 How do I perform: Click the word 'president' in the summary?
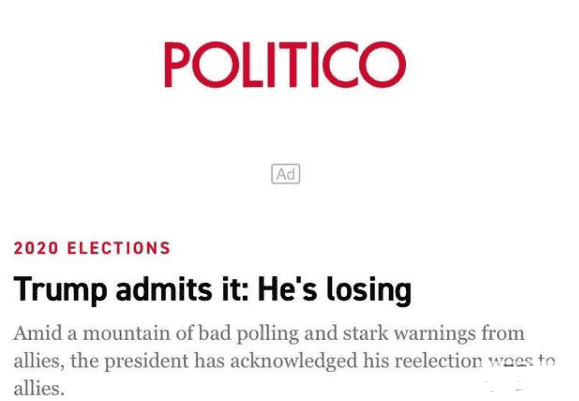[x=146, y=361]
